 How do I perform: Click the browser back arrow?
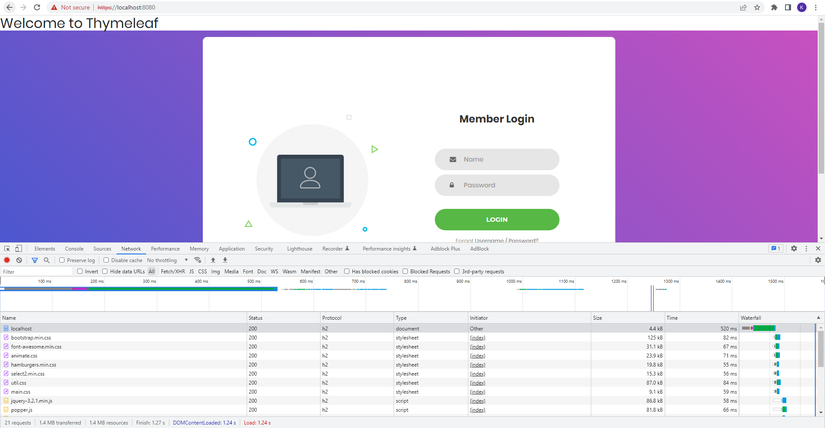coord(9,7)
